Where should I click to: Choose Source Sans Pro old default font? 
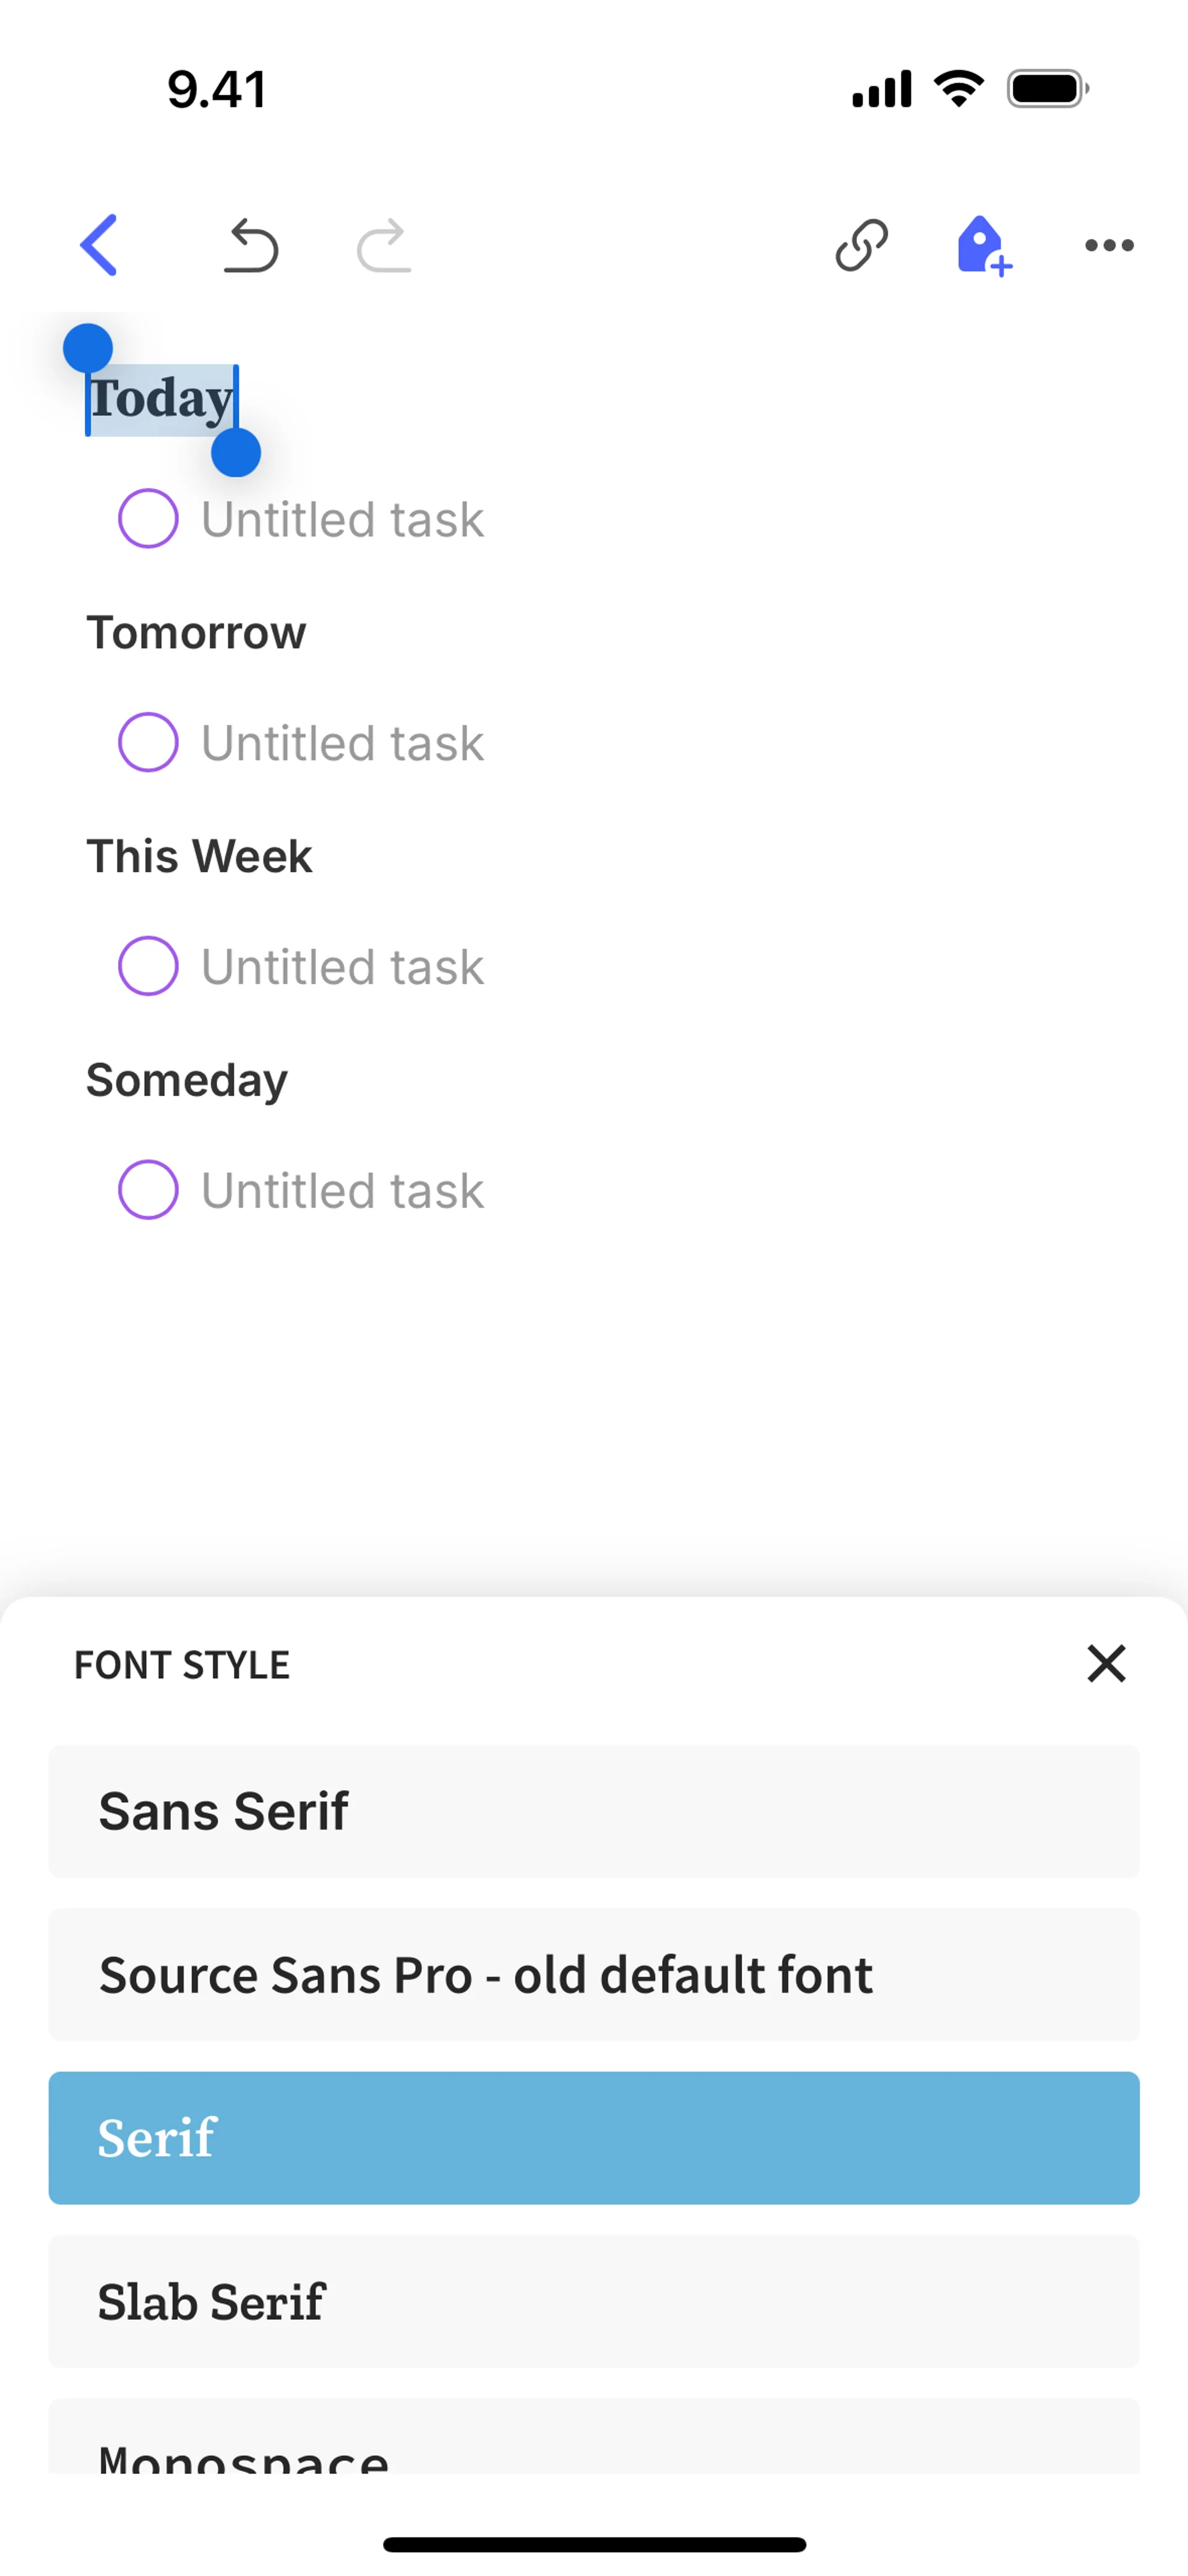(x=594, y=1975)
